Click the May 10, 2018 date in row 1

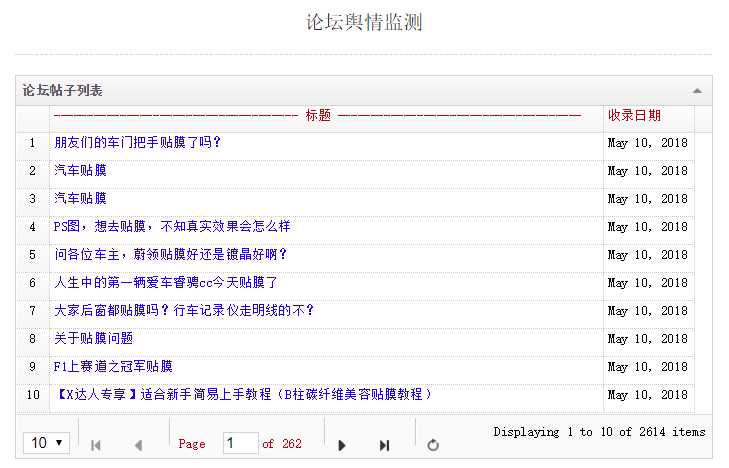(x=648, y=143)
